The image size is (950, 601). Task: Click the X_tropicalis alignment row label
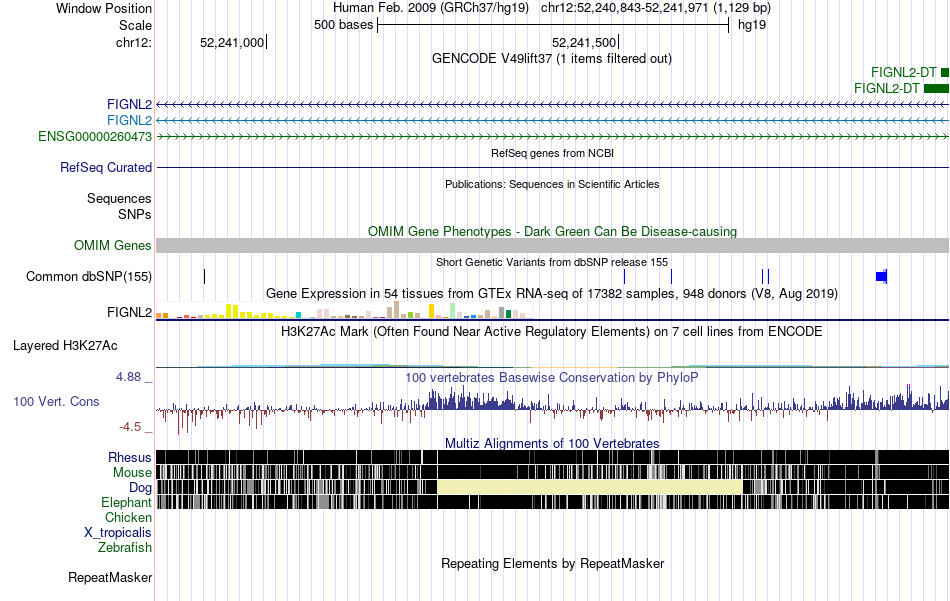click(x=118, y=533)
